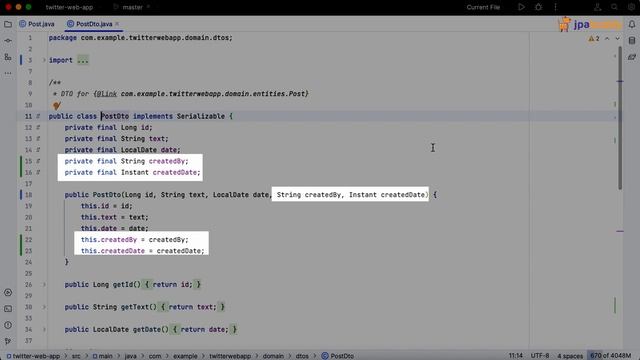
Task: Go to previous highlighted problem arrow
Action: click(x=607, y=38)
